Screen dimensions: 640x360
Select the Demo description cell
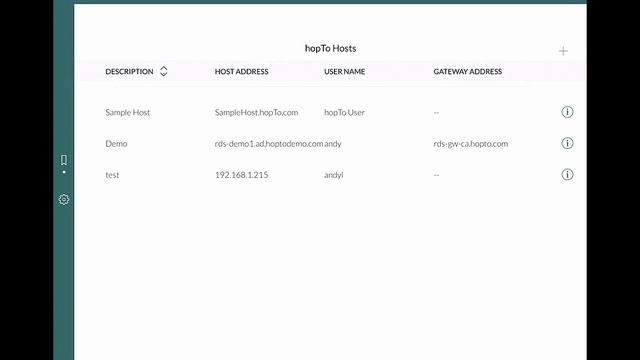click(x=116, y=144)
